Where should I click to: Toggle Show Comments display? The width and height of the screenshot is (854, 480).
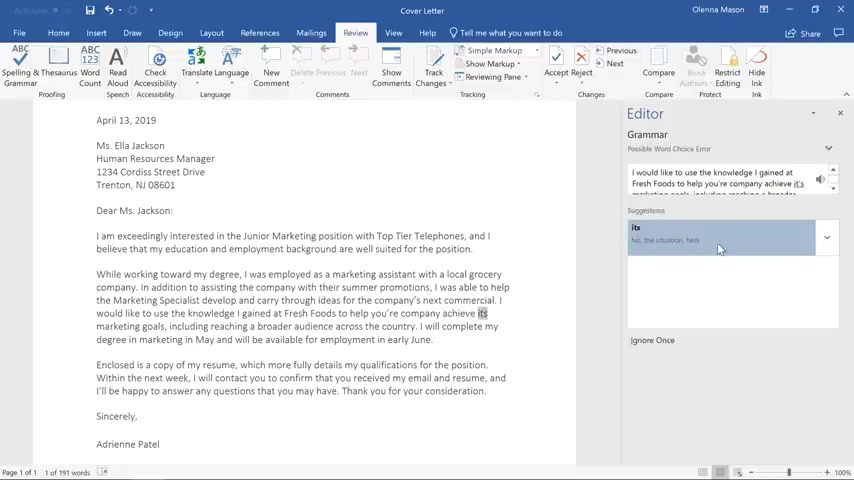391,66
